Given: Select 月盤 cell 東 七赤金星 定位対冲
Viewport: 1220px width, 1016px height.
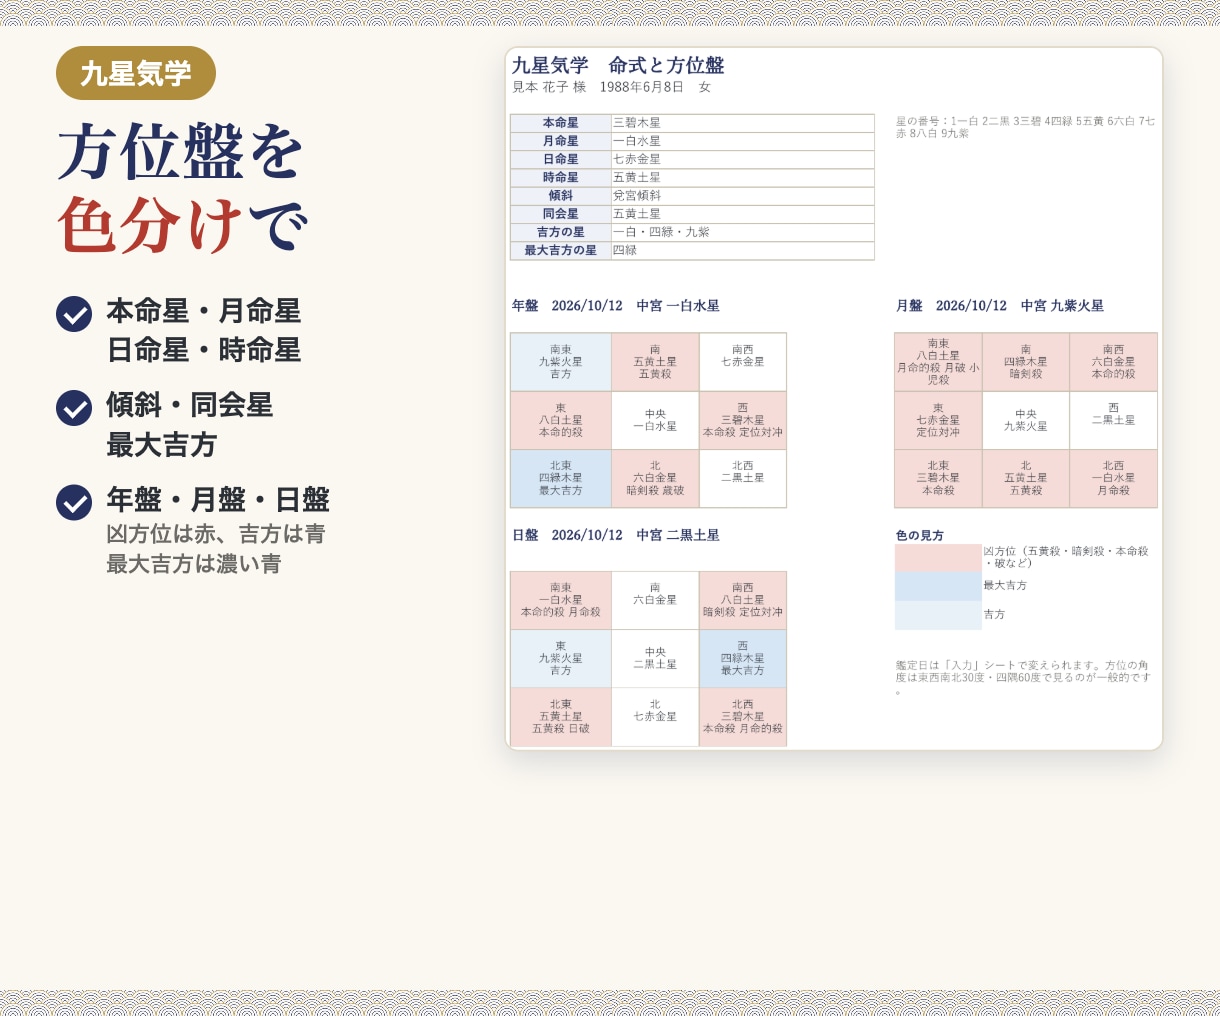Looking at the screenshot, I should [938, 420].
